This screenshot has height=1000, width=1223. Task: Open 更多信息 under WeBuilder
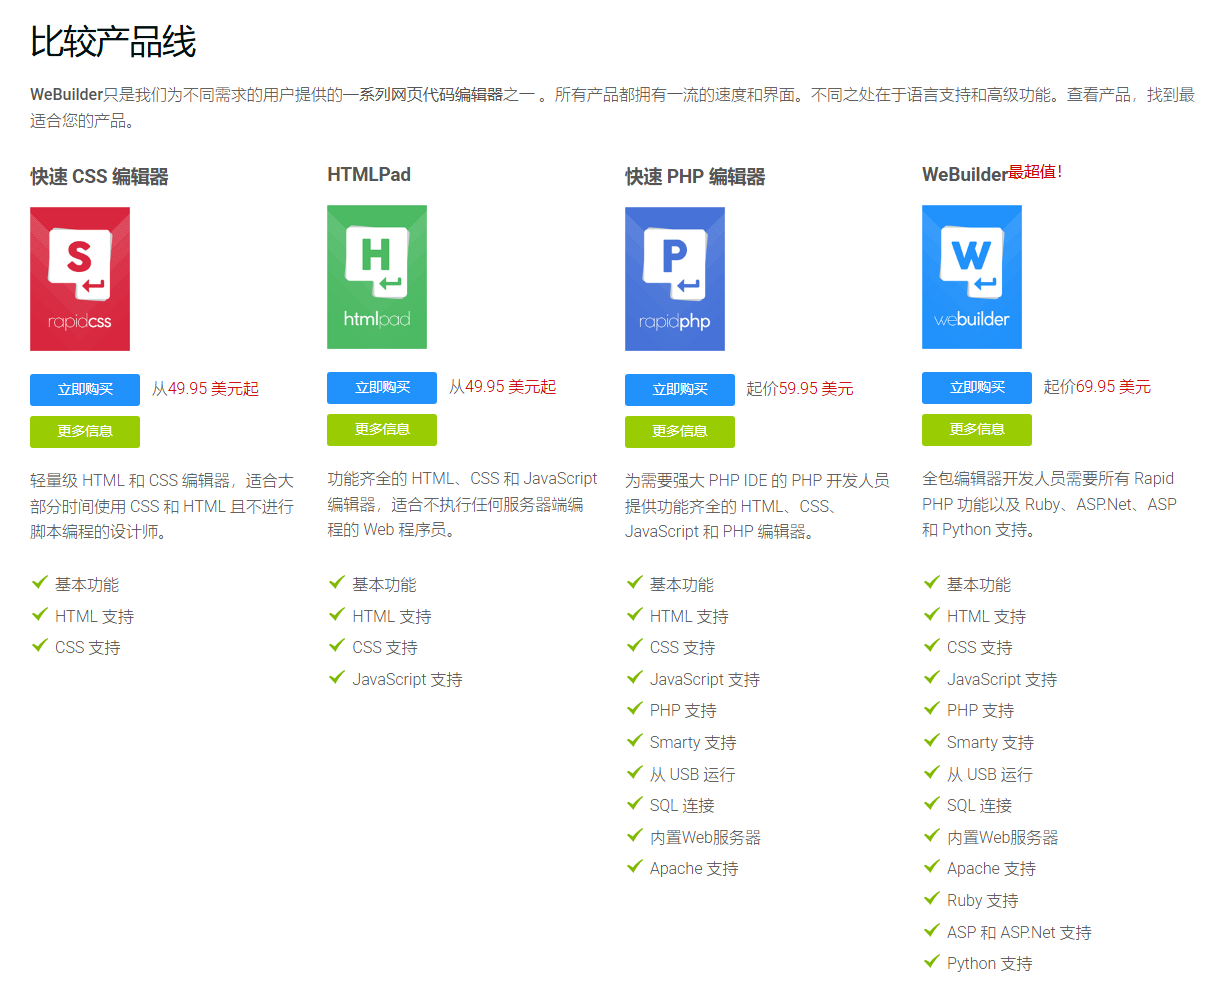977,430
